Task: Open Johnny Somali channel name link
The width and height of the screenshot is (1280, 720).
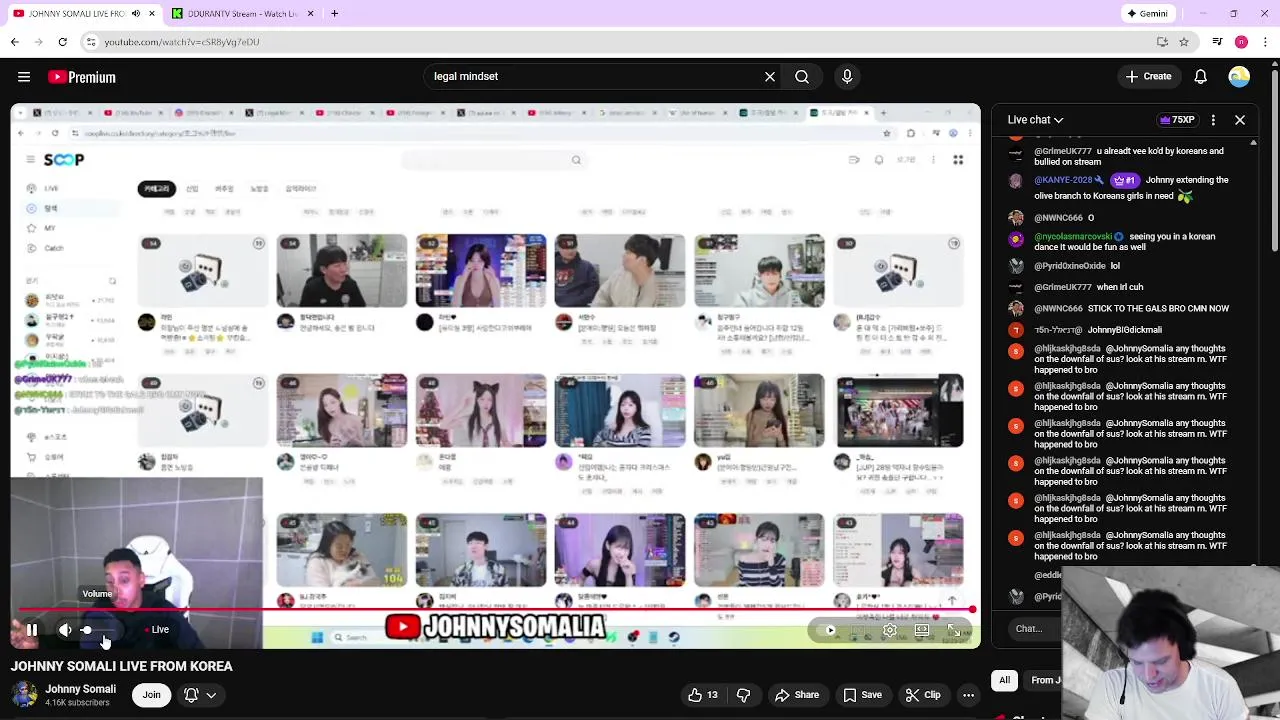Action: click(80, 689)
